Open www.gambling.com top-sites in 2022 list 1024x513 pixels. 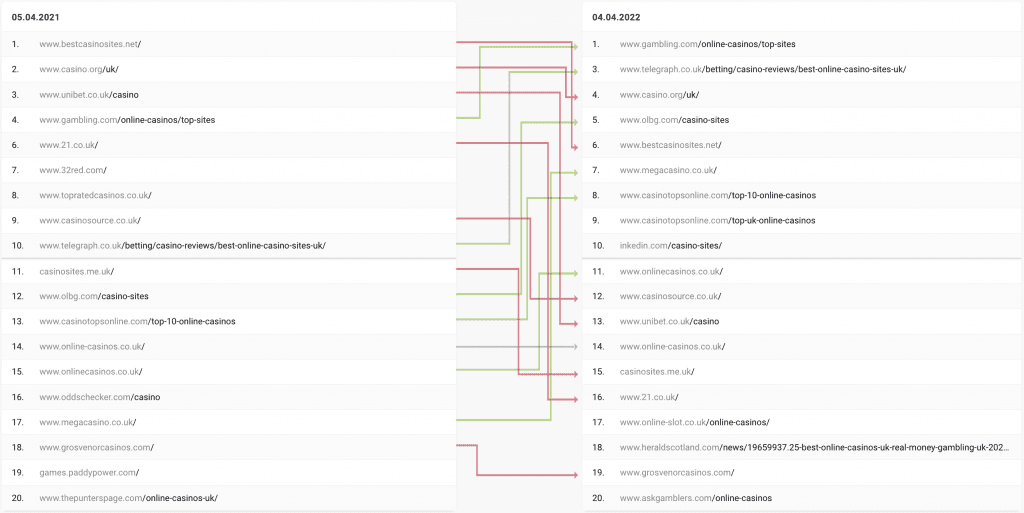coord(707,44)
